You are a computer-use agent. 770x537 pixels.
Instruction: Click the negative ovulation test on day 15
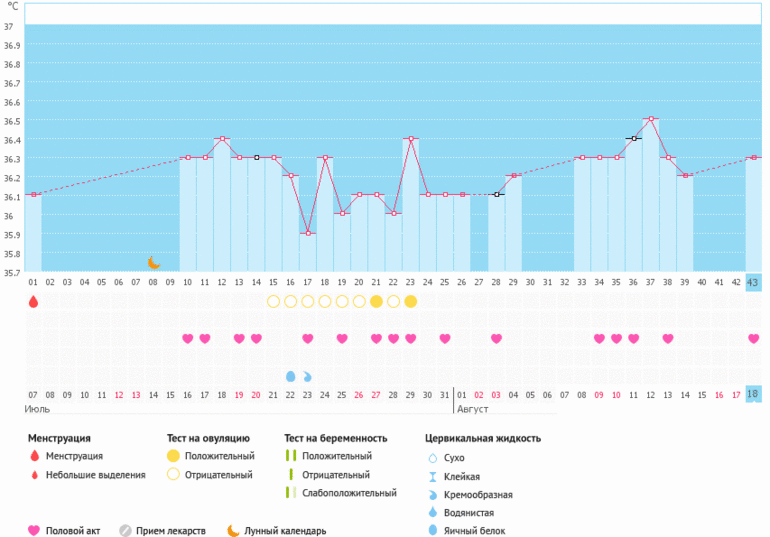pyautogui.click(x=273, y=301)
